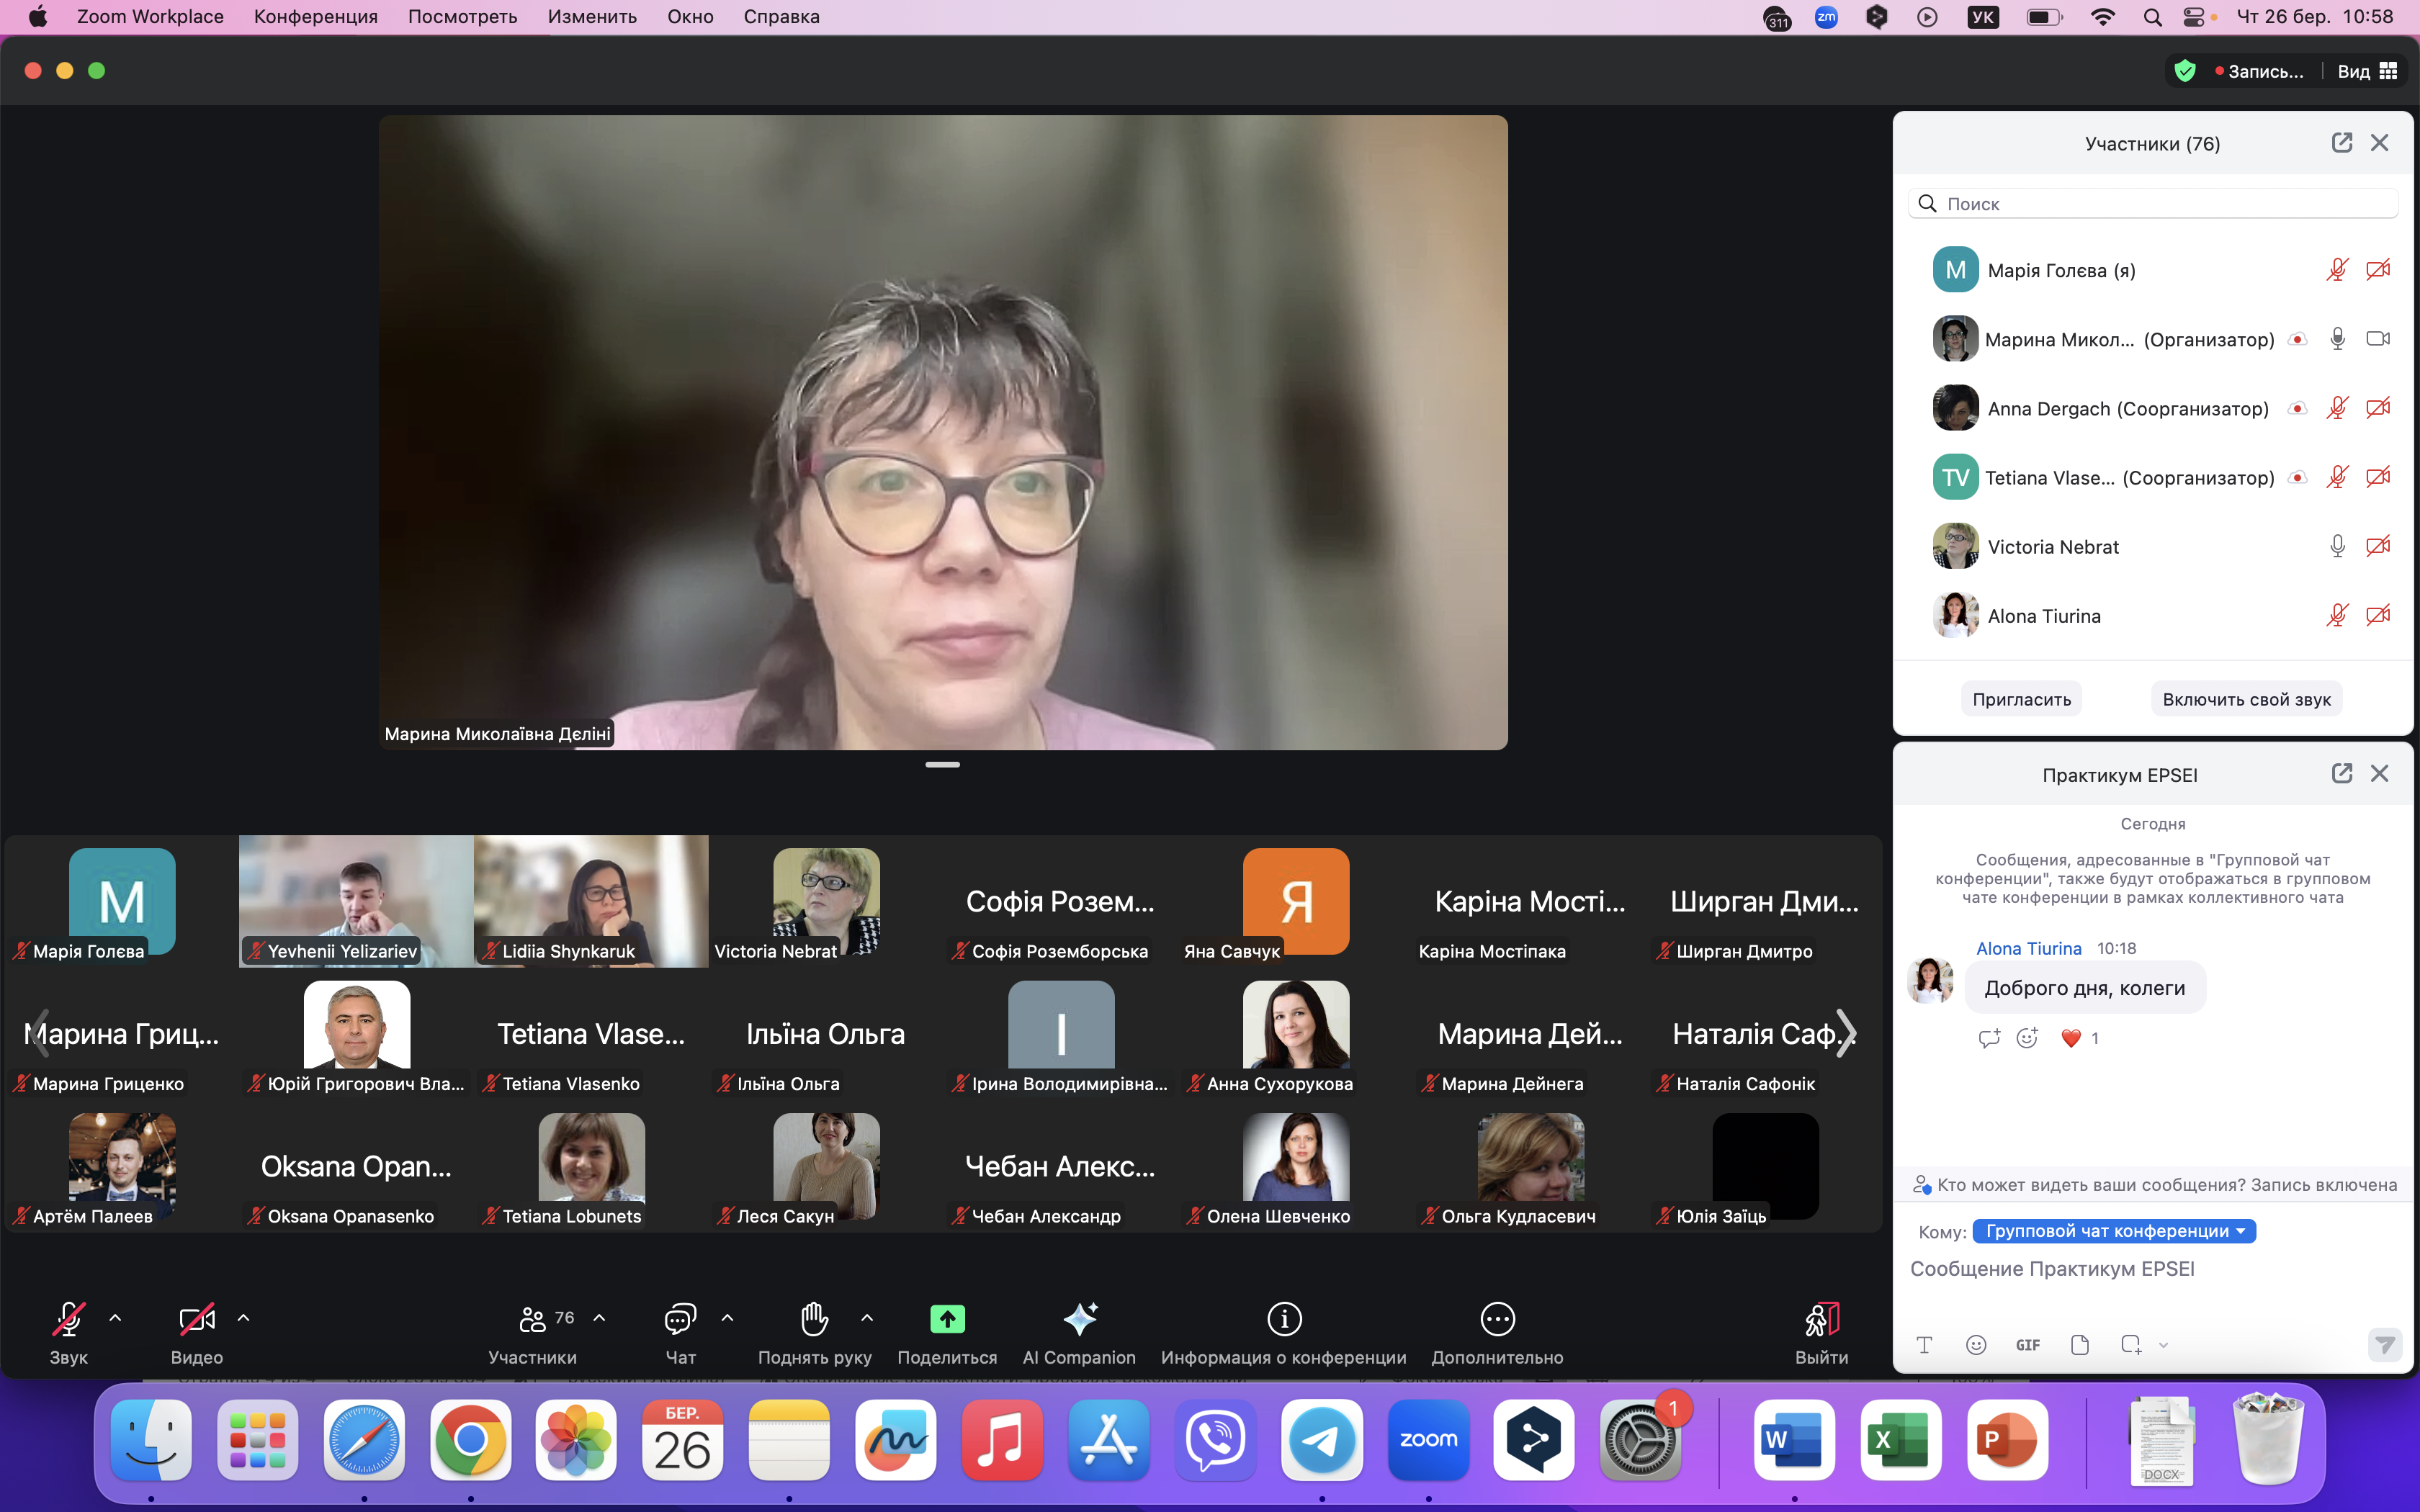Image resolution: width=2420 pixels, height=1512 pixels.
Task: Open emoji picker in chat toolbar
Action: coord(1976,1345)
